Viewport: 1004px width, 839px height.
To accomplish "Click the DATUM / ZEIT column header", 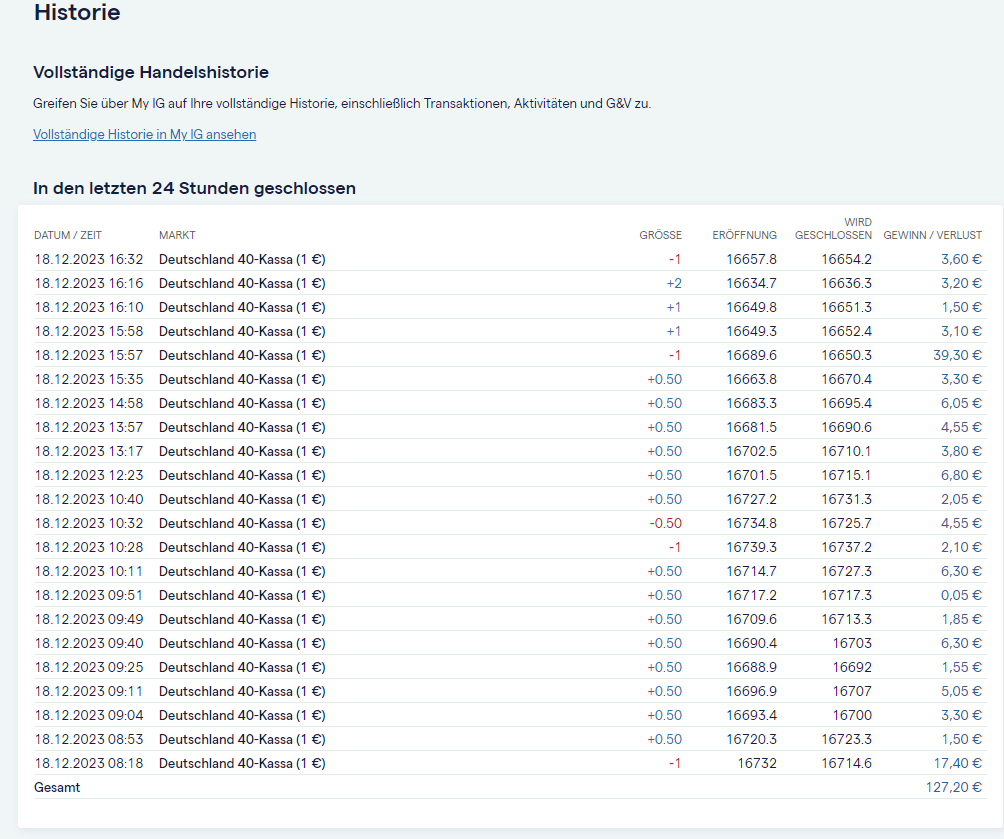I will coord(68,235).
